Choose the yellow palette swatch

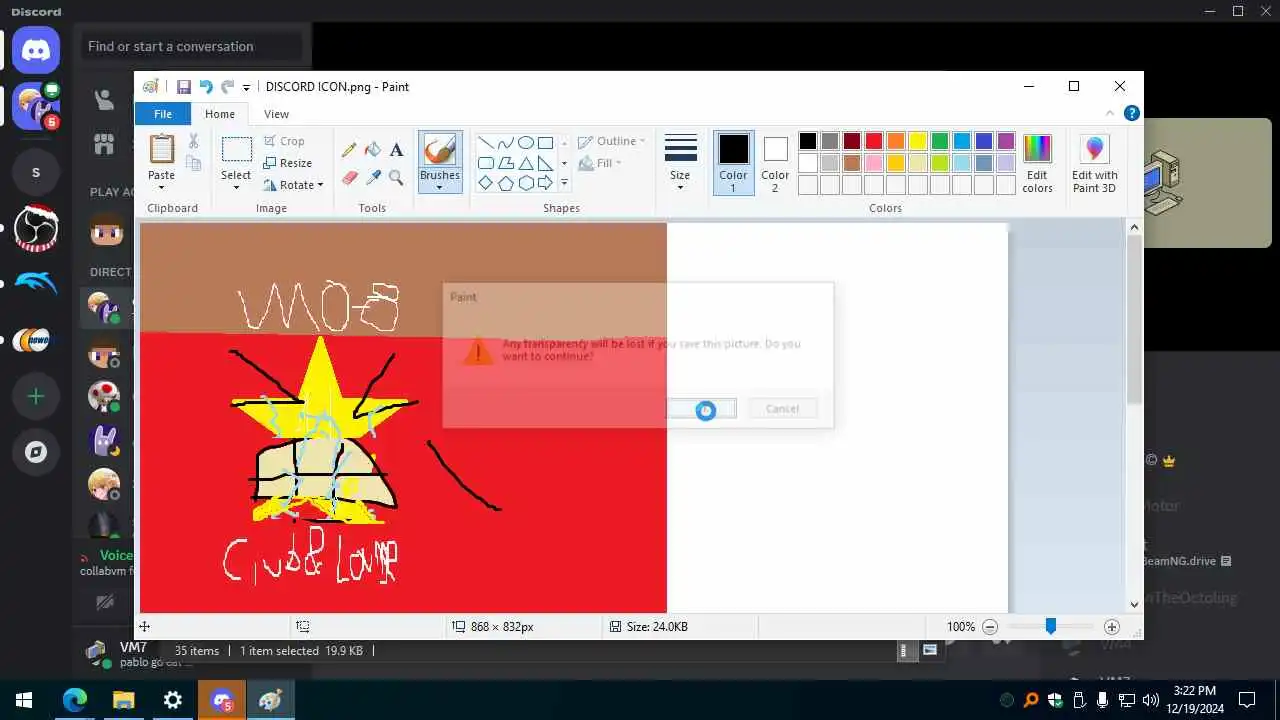coord(918,141)
